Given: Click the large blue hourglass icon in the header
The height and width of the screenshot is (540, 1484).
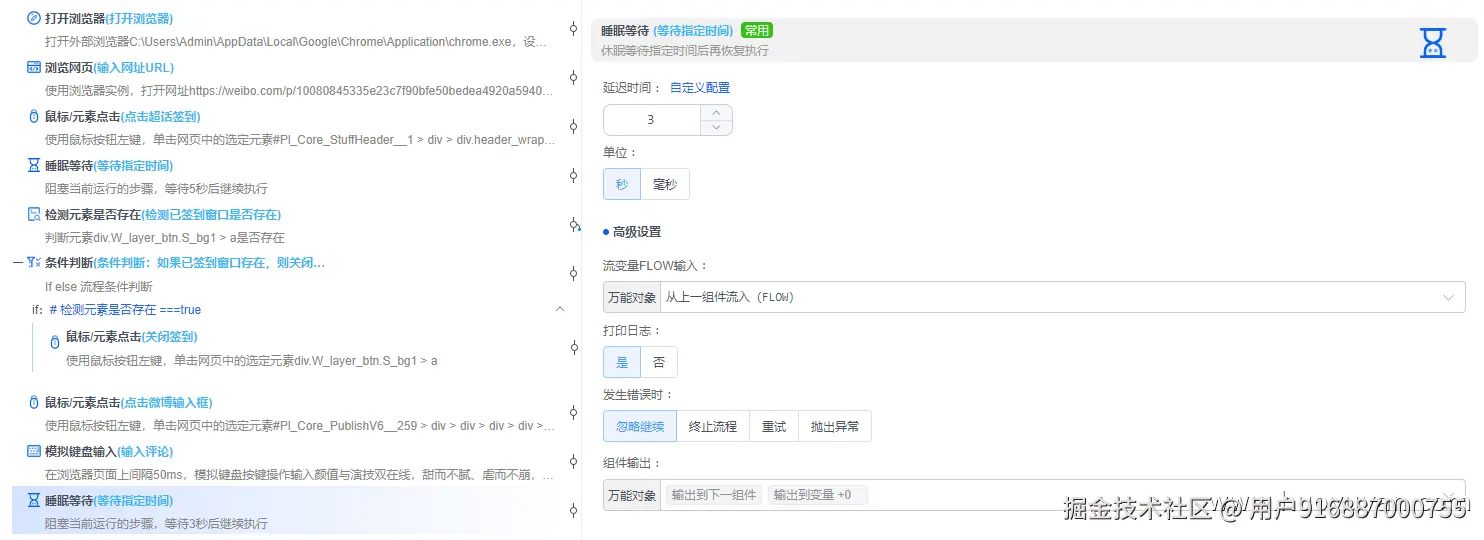Looking at the screenshot, I should pos(1433,43).
